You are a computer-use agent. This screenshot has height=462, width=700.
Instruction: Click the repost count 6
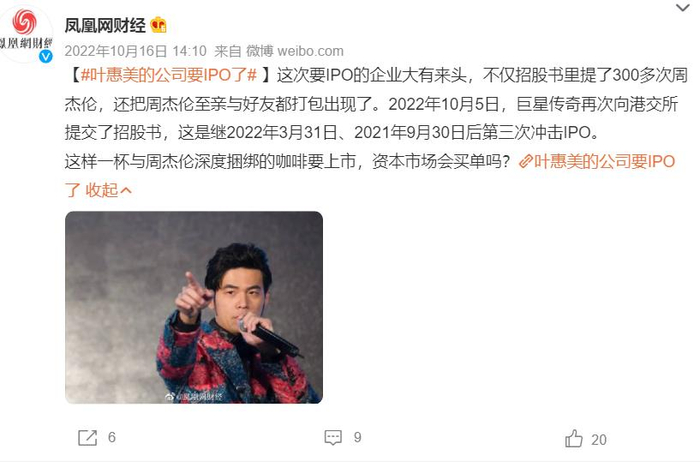pyautogui.click(x=112, y=437)
